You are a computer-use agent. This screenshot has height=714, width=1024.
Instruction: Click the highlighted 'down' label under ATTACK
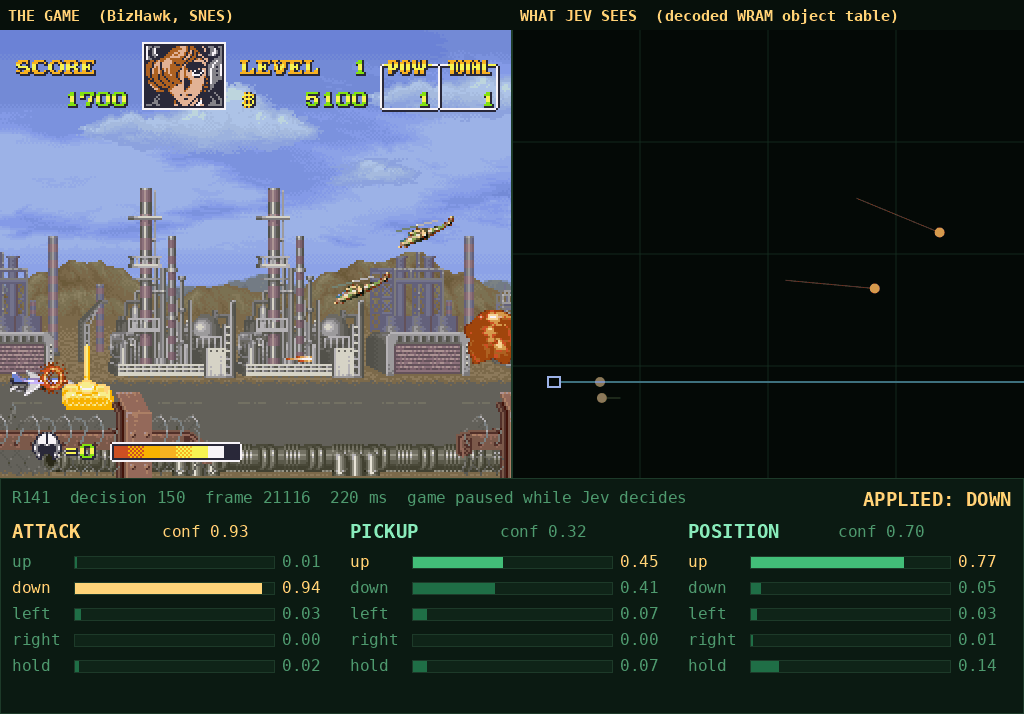[31, 588]
